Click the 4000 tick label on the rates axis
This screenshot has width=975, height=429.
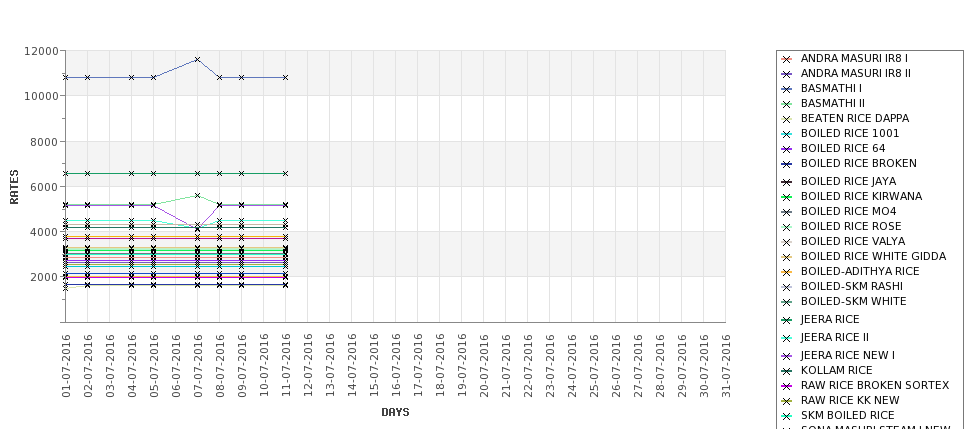[44, 233]
